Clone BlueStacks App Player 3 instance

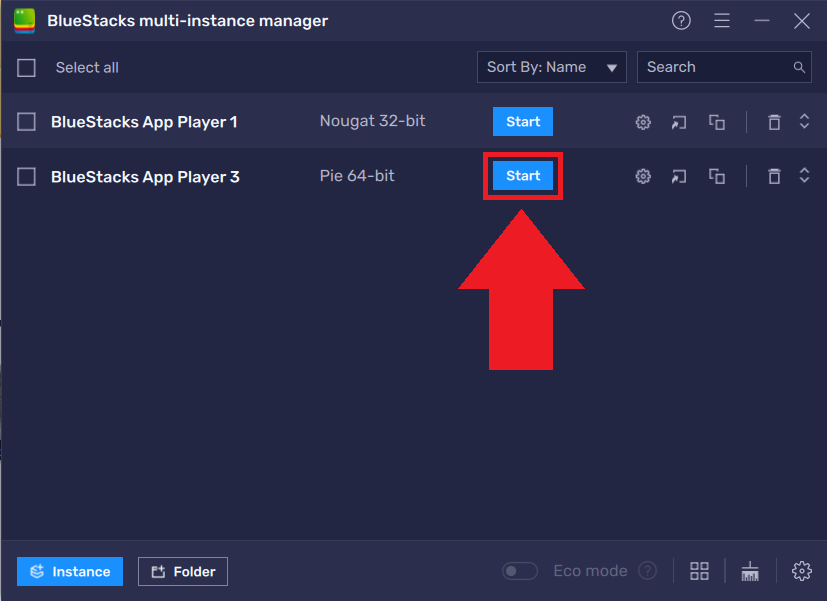(x=716, y=175)
